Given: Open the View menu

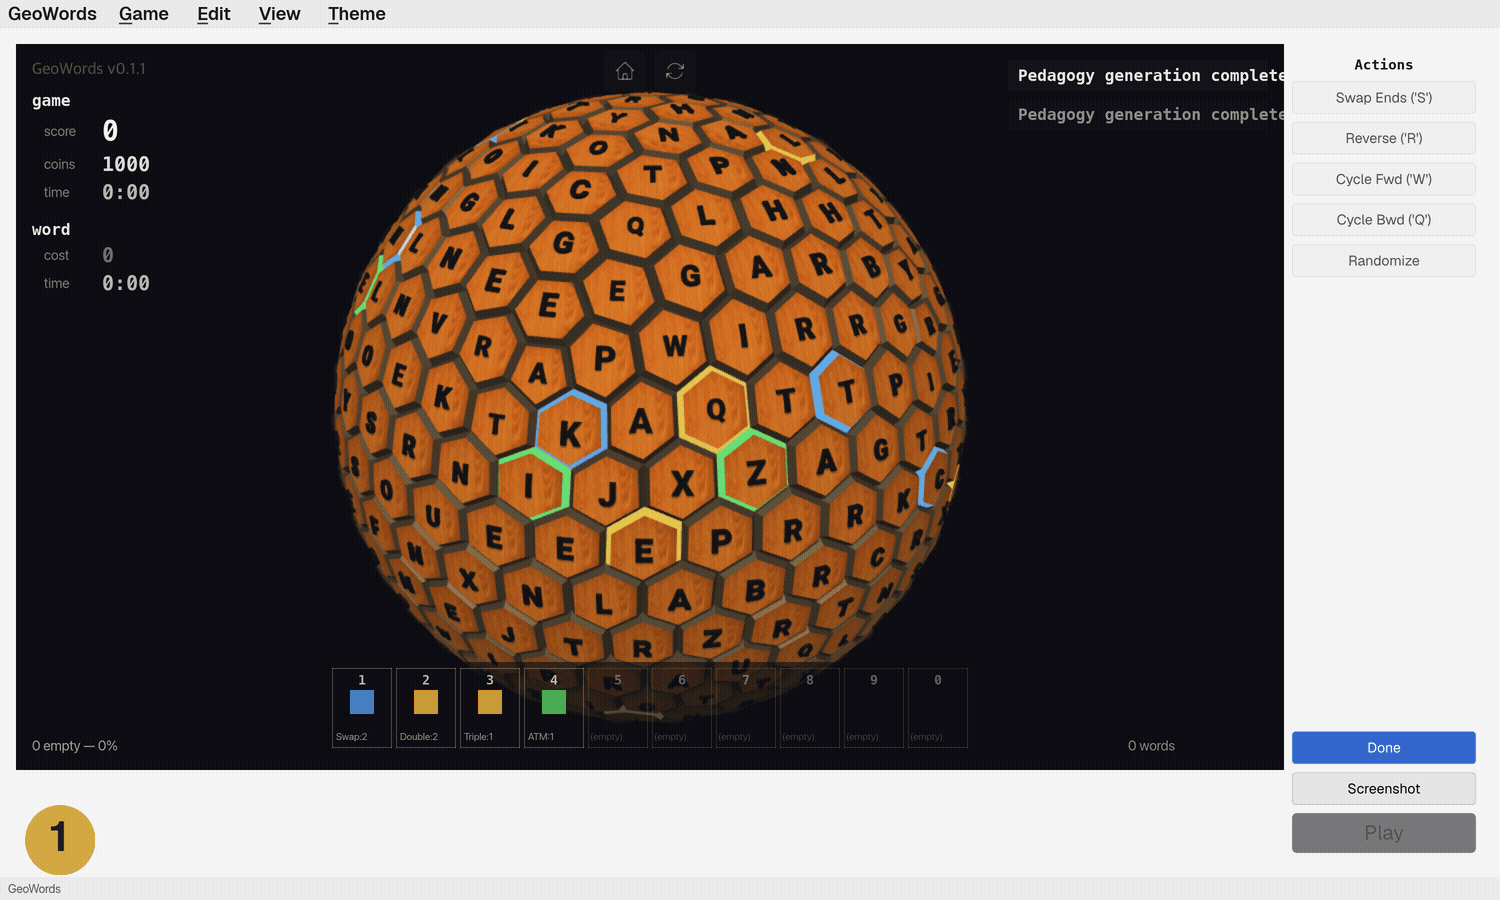Looking at the screenshot, I should pos(279,14).
